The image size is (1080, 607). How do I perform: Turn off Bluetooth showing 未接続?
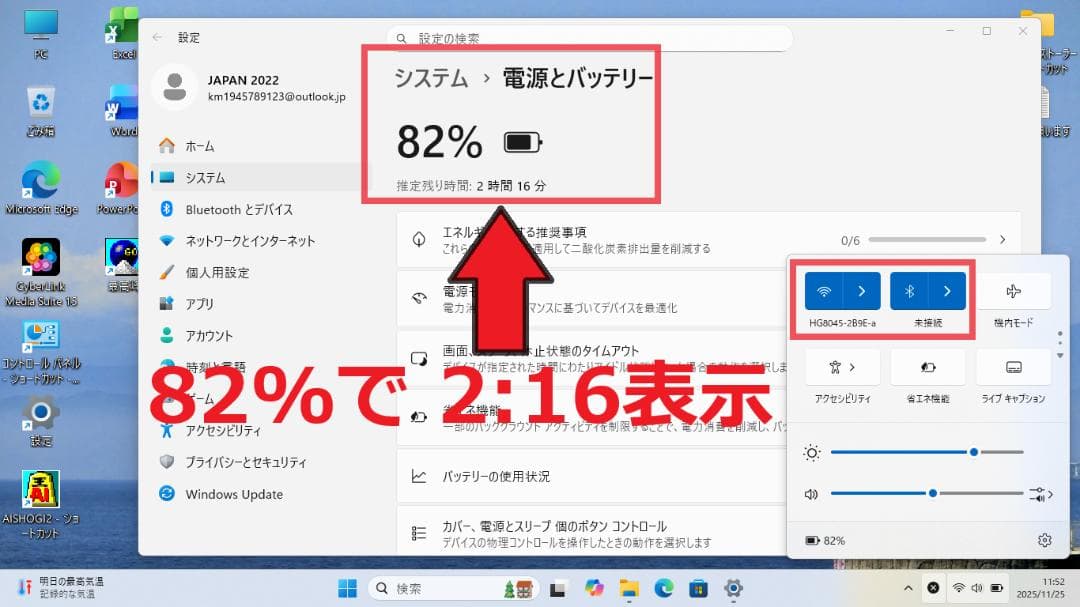[x=912, y=291]
